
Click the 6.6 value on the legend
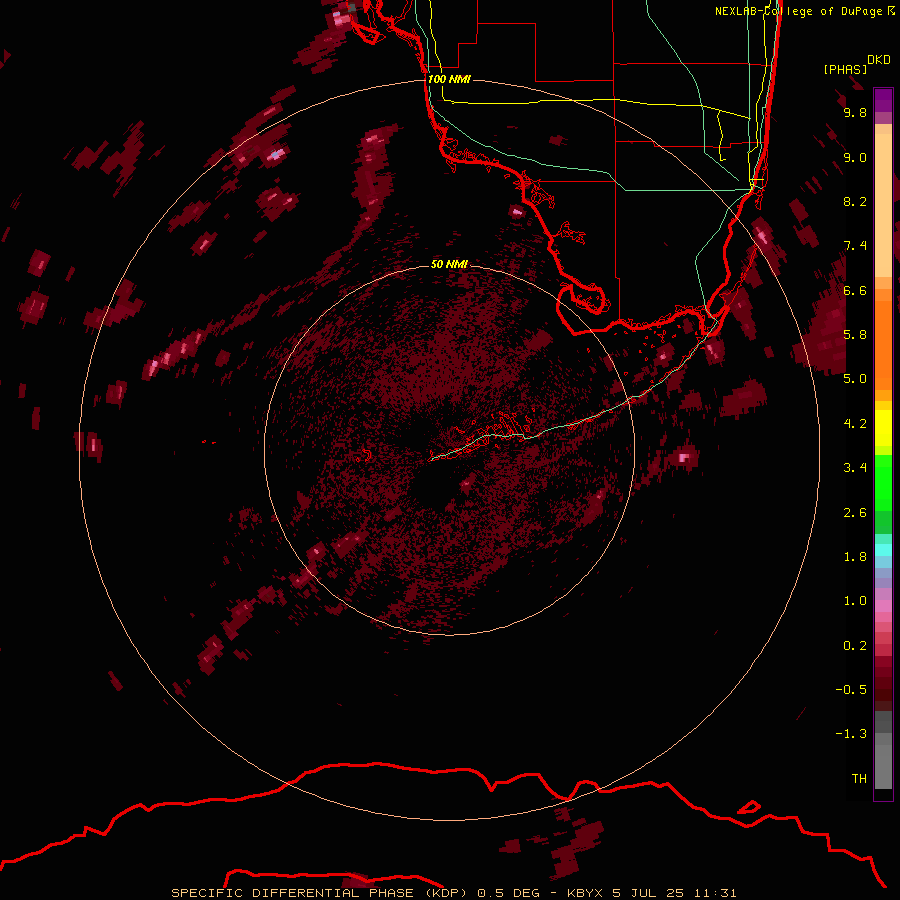pos(855,290)
